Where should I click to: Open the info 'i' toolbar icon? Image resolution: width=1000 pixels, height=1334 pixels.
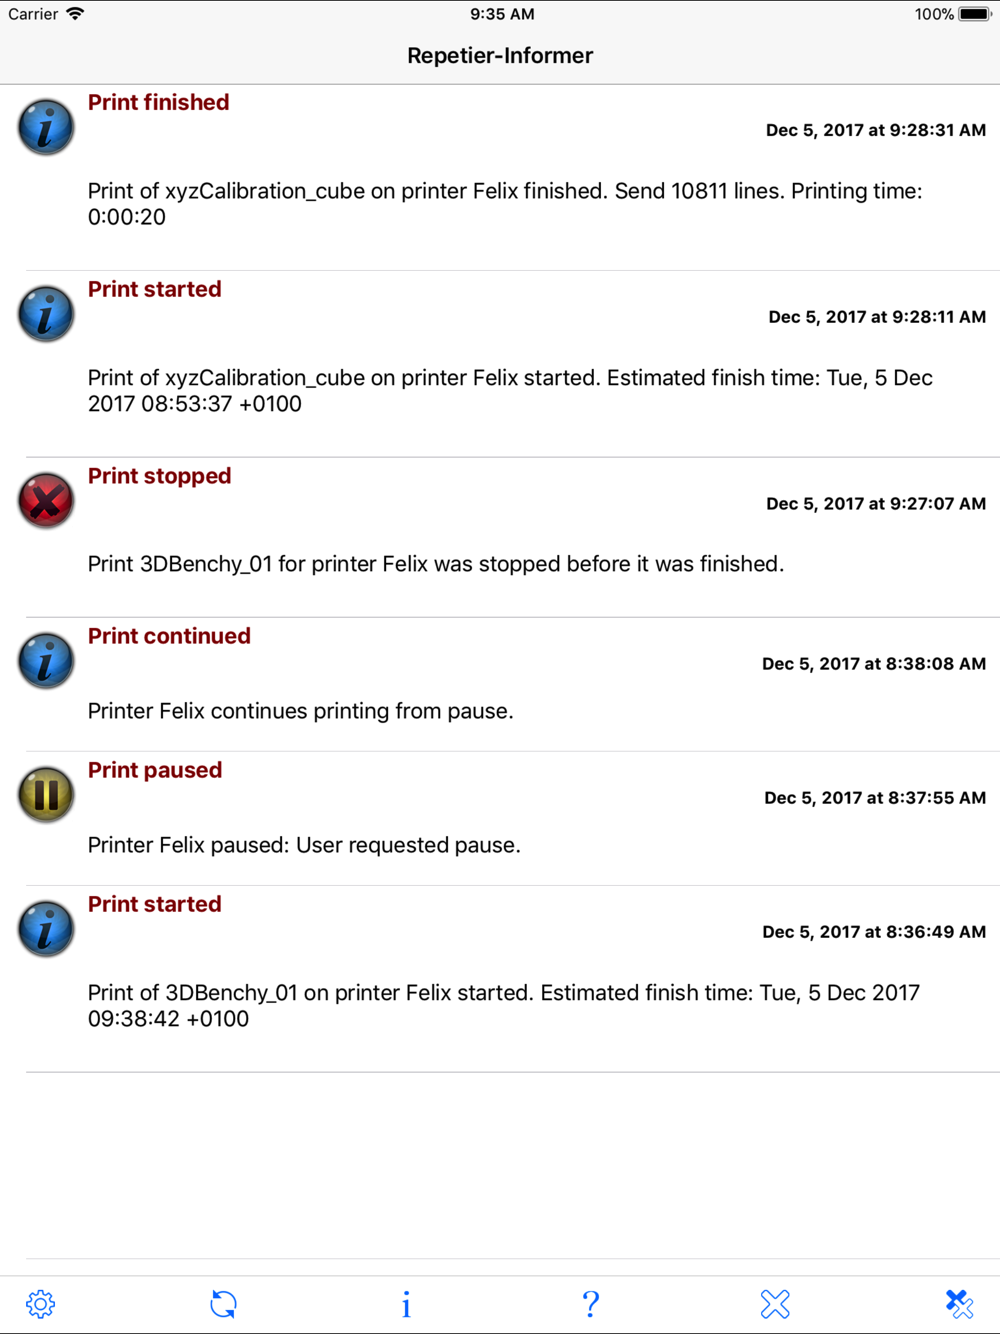pyautogui.click(x=406, y=1304)
